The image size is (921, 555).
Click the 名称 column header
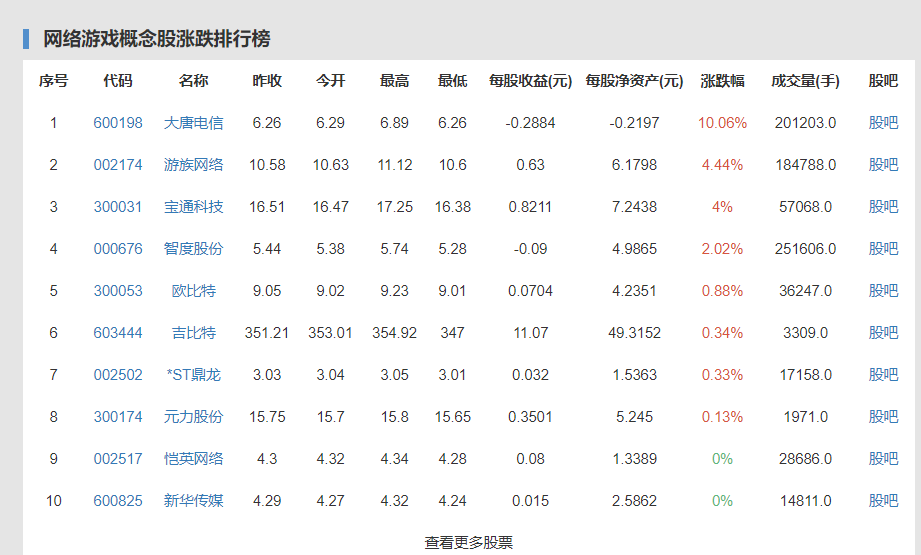tap(193, 81)
